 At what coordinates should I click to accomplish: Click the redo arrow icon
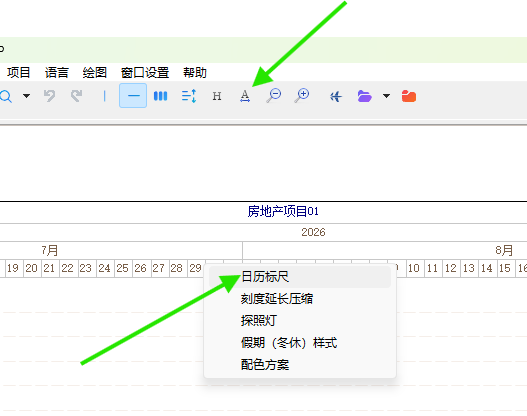tap(76, 96)
